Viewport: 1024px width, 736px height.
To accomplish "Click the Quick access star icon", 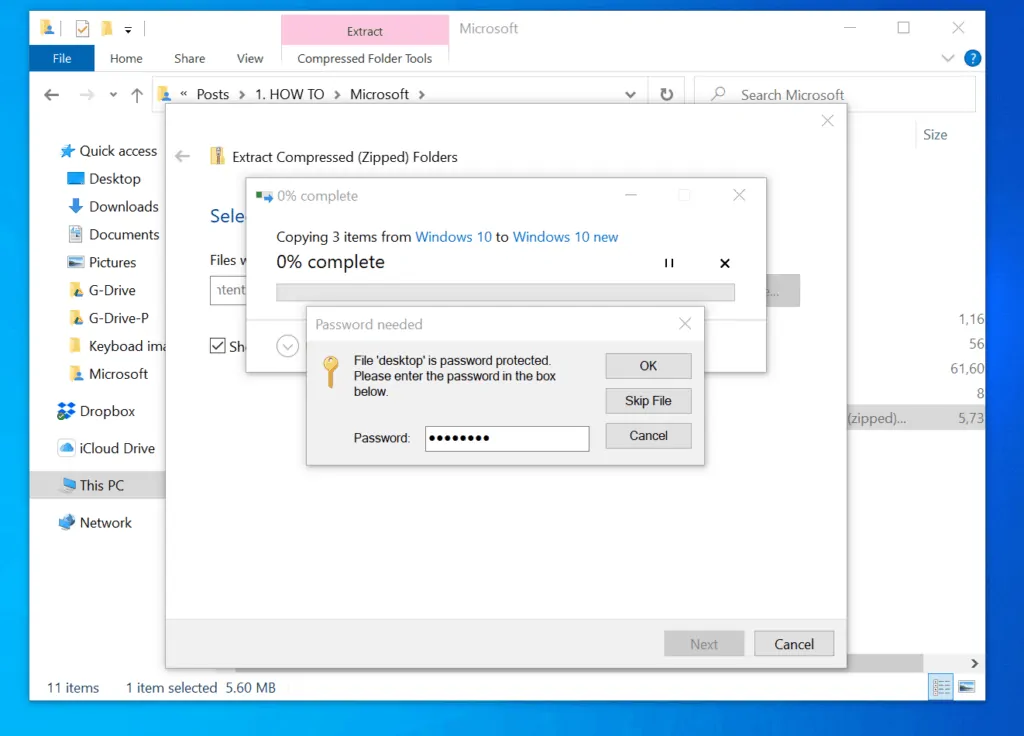I will coord(67,151).
